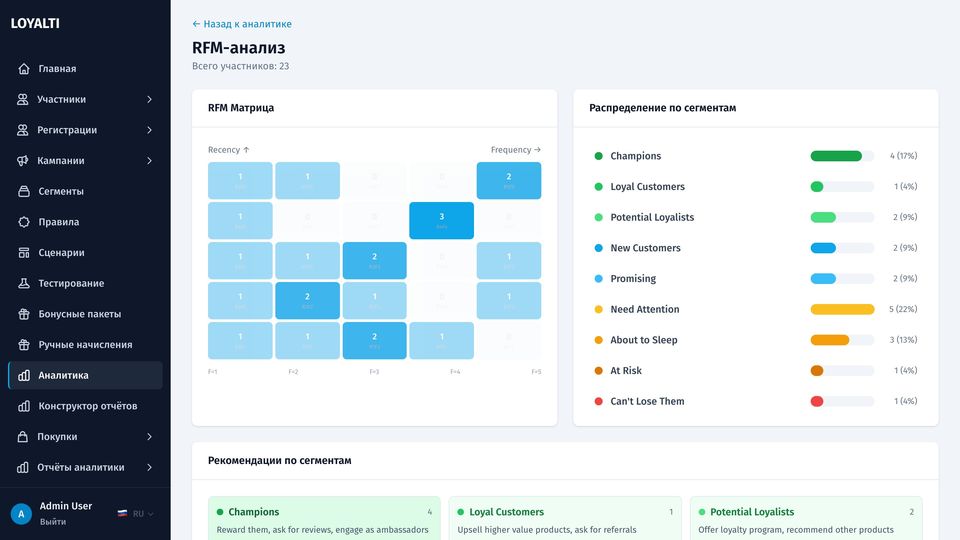Select the matrix cell with value 3
Image resolution: width=960 pixels, height=540 pixels.
(441, 220)
